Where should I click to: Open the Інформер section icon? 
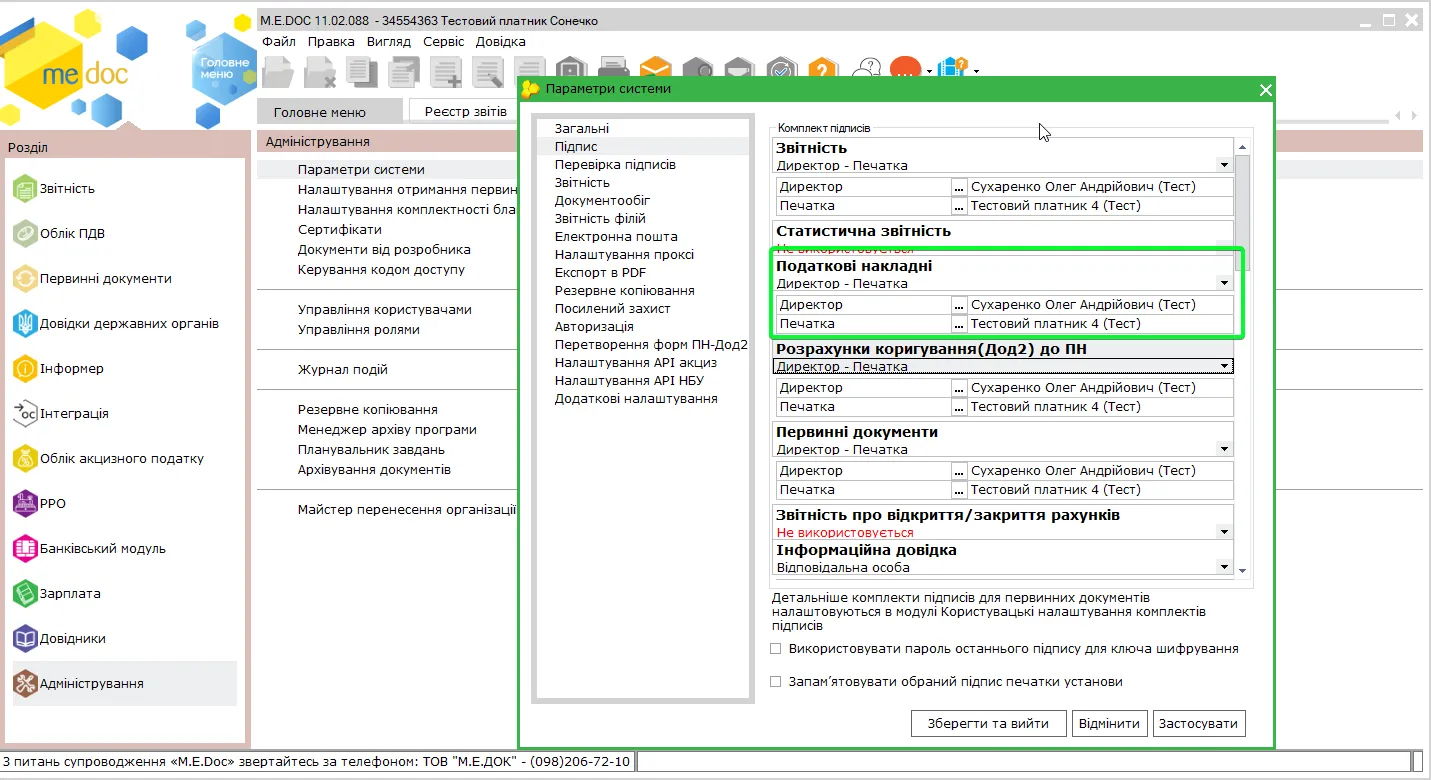click(25, 368)
